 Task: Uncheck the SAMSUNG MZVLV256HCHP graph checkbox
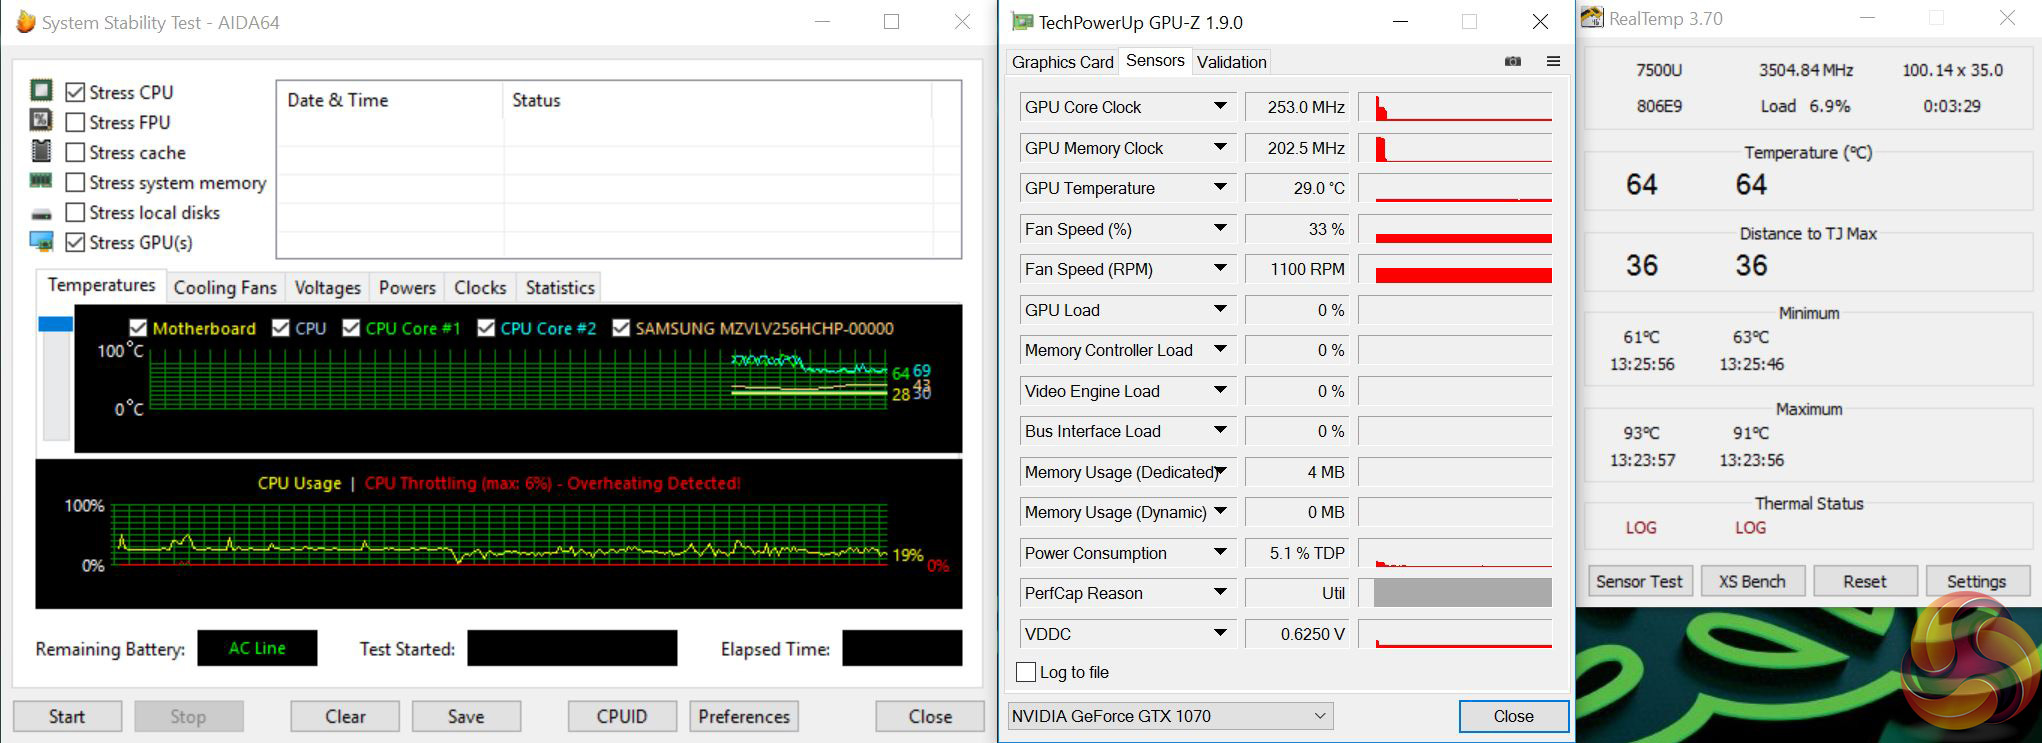621,328
